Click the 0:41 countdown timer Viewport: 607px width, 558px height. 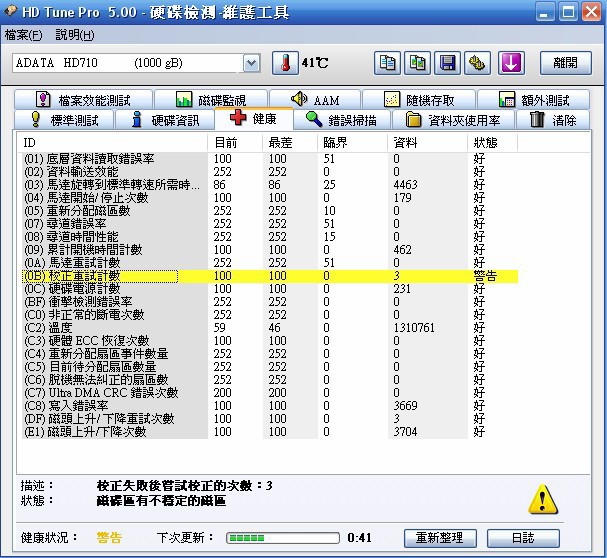tap(359, 538)
